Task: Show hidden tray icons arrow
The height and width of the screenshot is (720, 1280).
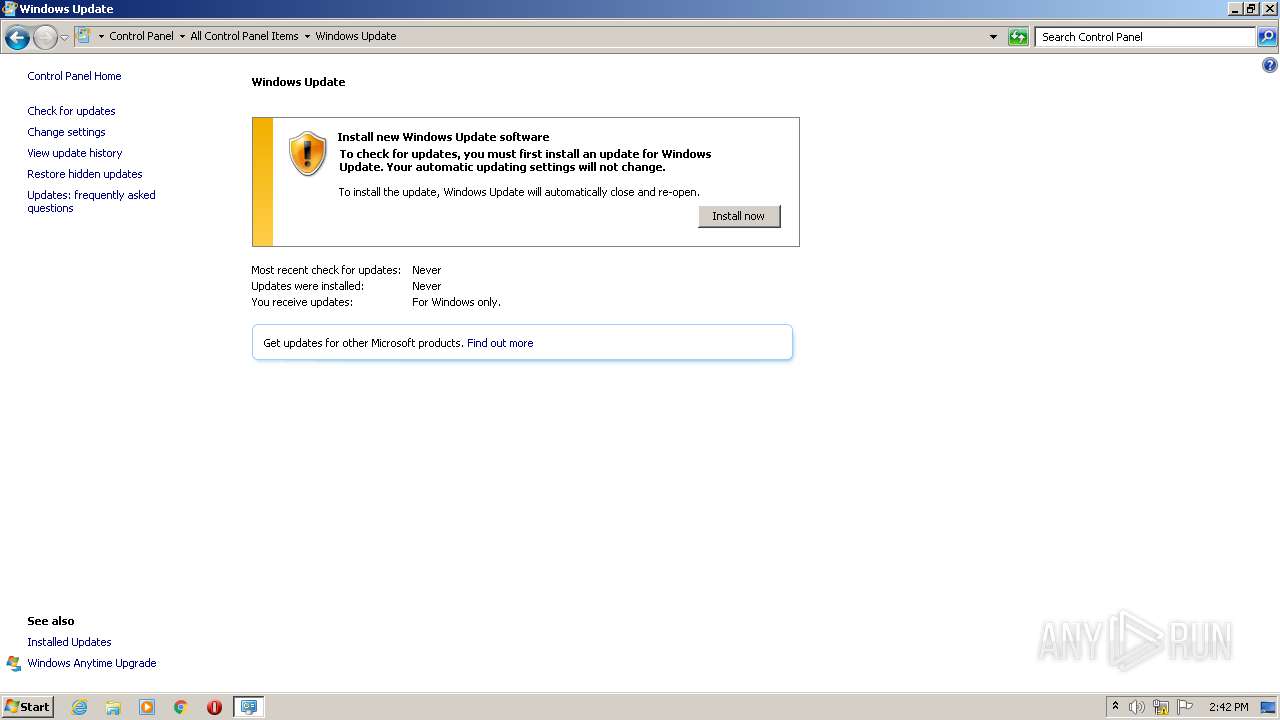Action: 1115,706
